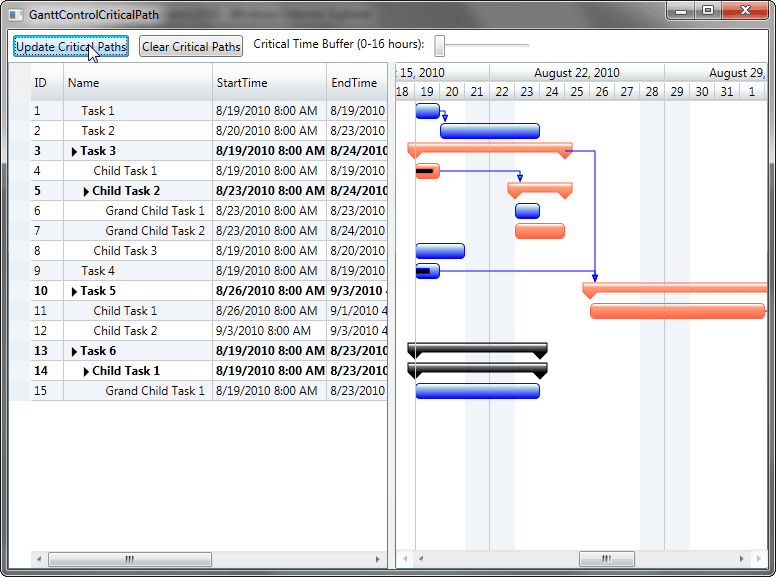Click the Grand Child Task 1 name in row 6
The image size is (776, 577).
click(x=155, y=211)
